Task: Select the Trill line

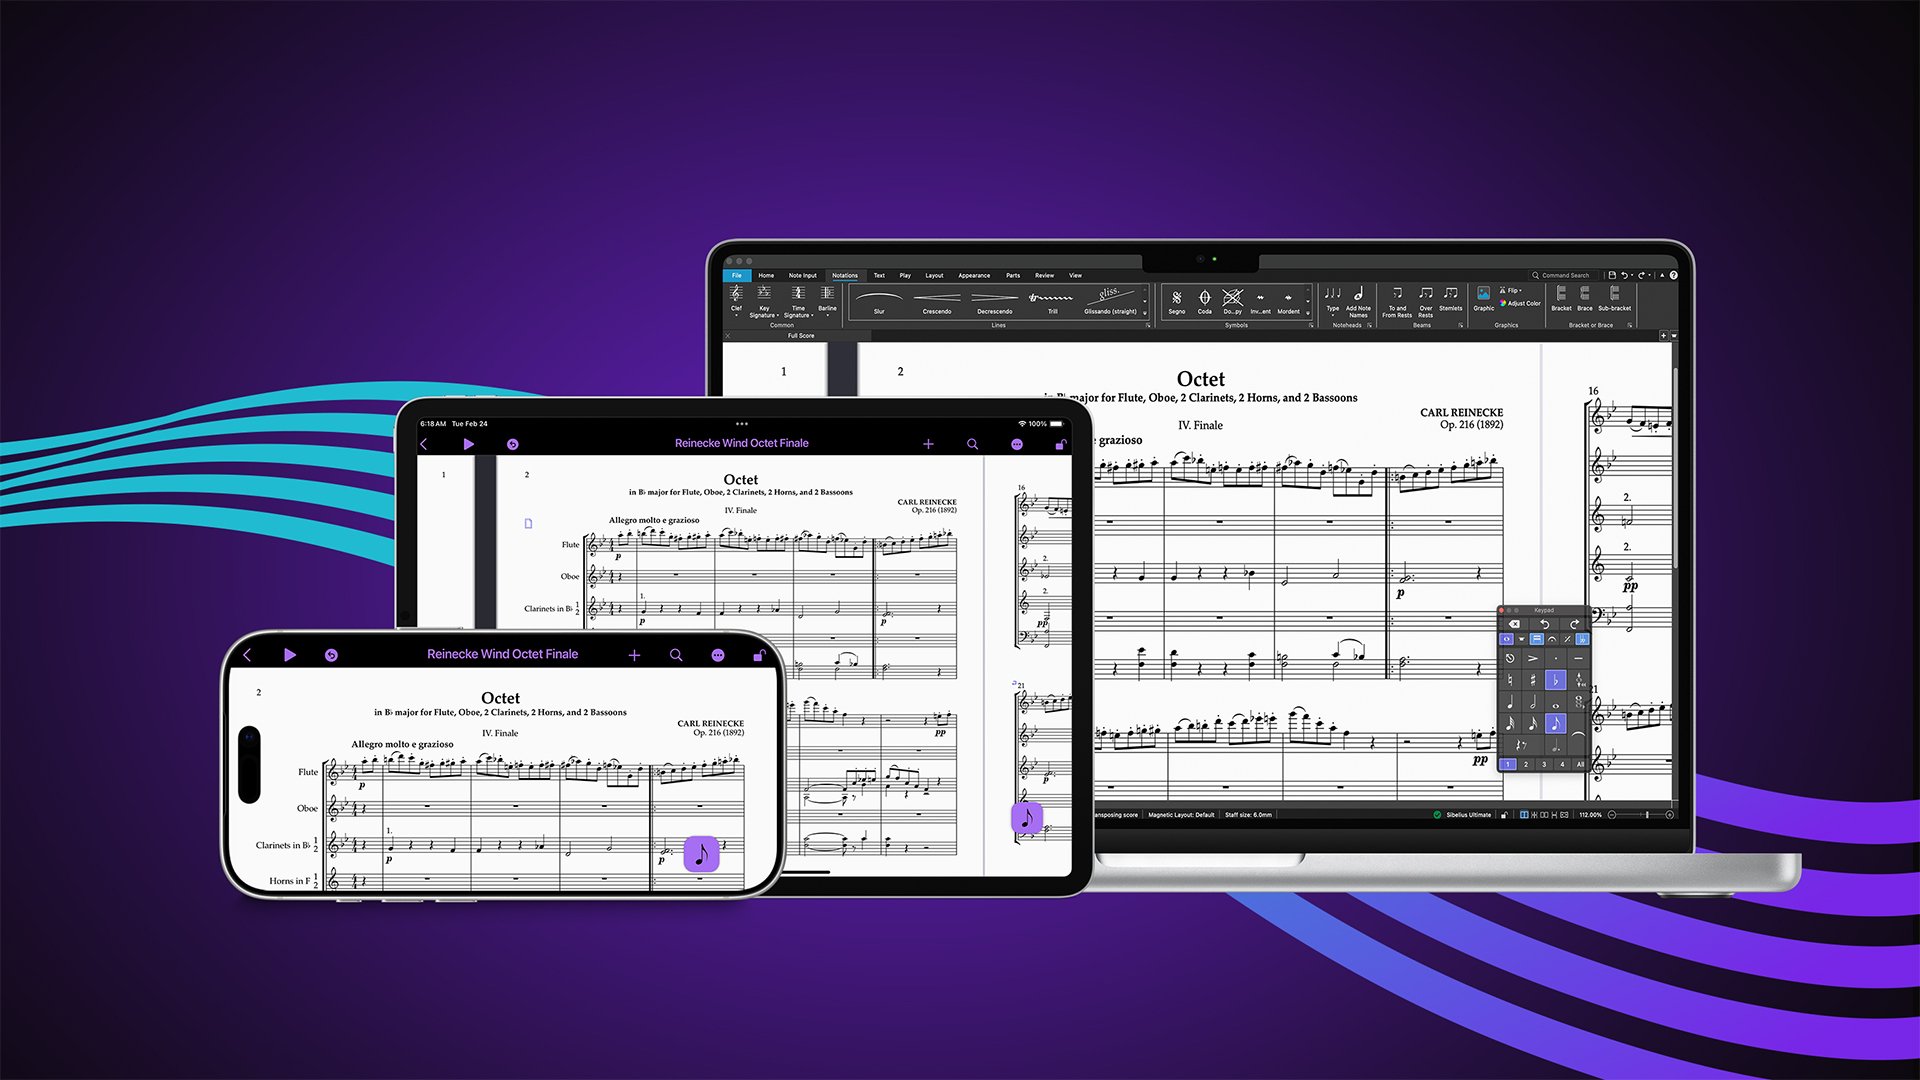Action: [1052, 302]
